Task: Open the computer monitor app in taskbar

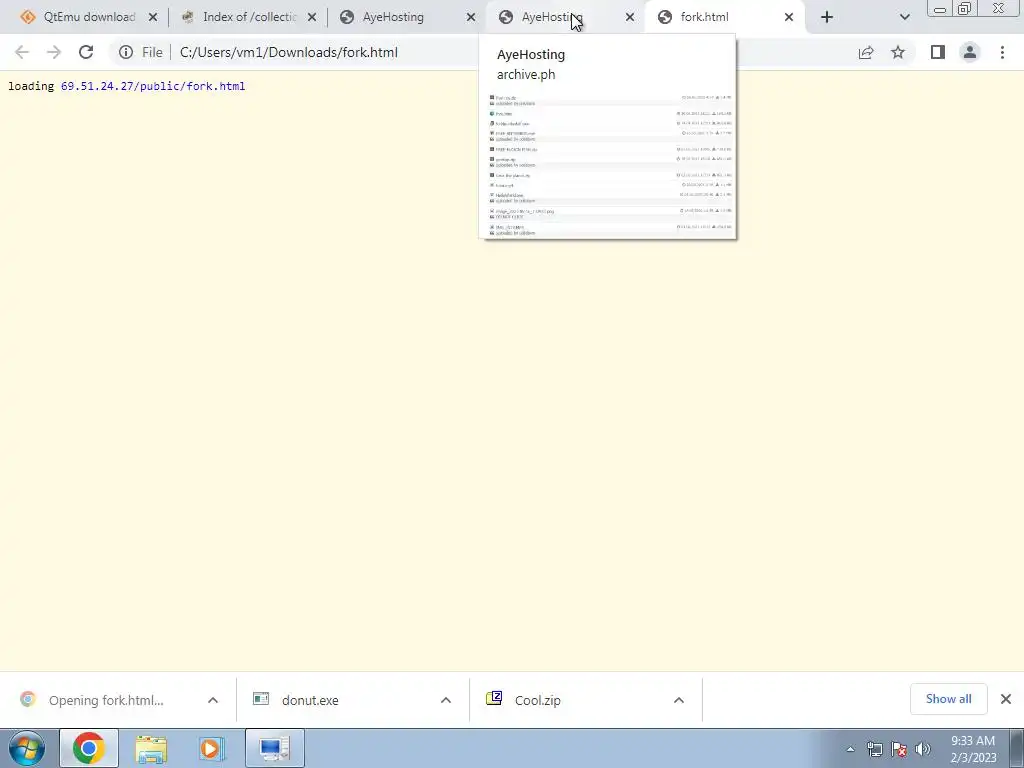Action: (274, 748)
